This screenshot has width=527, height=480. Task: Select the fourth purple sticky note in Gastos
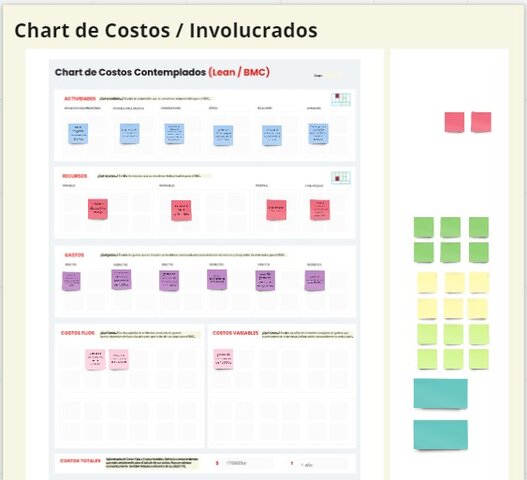tap(217, 280)
